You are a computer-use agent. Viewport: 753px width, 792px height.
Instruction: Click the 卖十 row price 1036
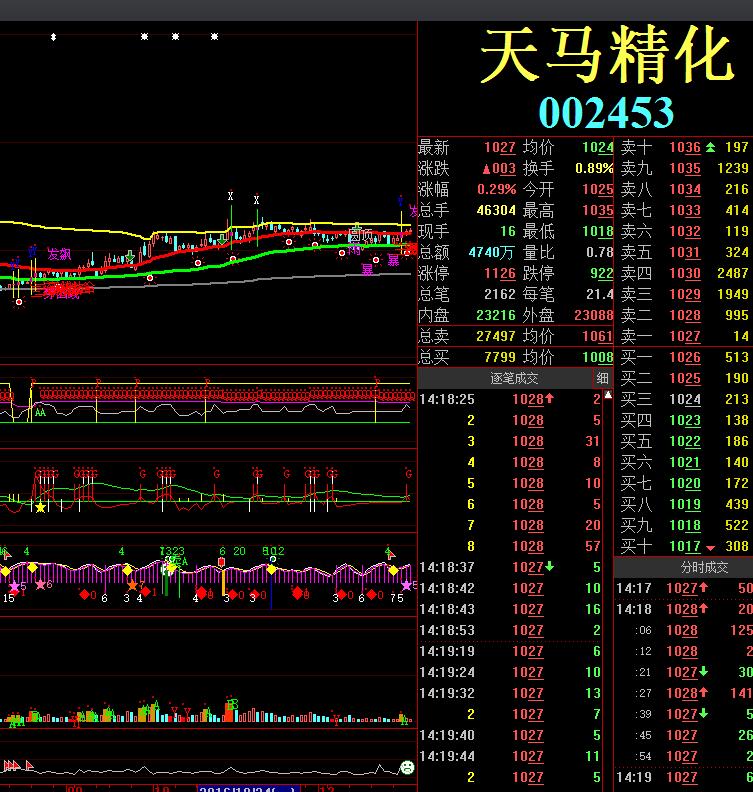click(685, 147)
